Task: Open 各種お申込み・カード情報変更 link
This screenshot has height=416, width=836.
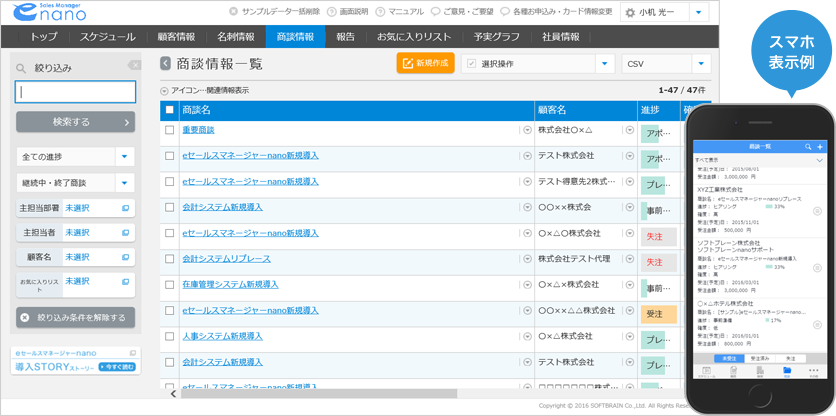Action: pyautogui.click(x=557, y=11)
